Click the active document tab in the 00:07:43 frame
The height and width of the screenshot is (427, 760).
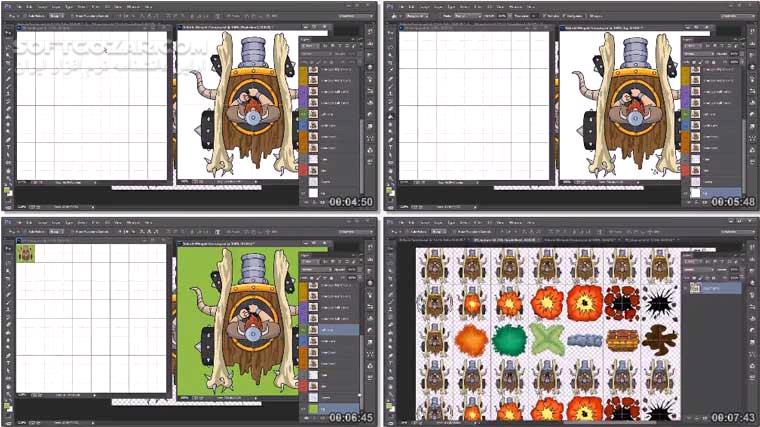(x=507, y=240)
